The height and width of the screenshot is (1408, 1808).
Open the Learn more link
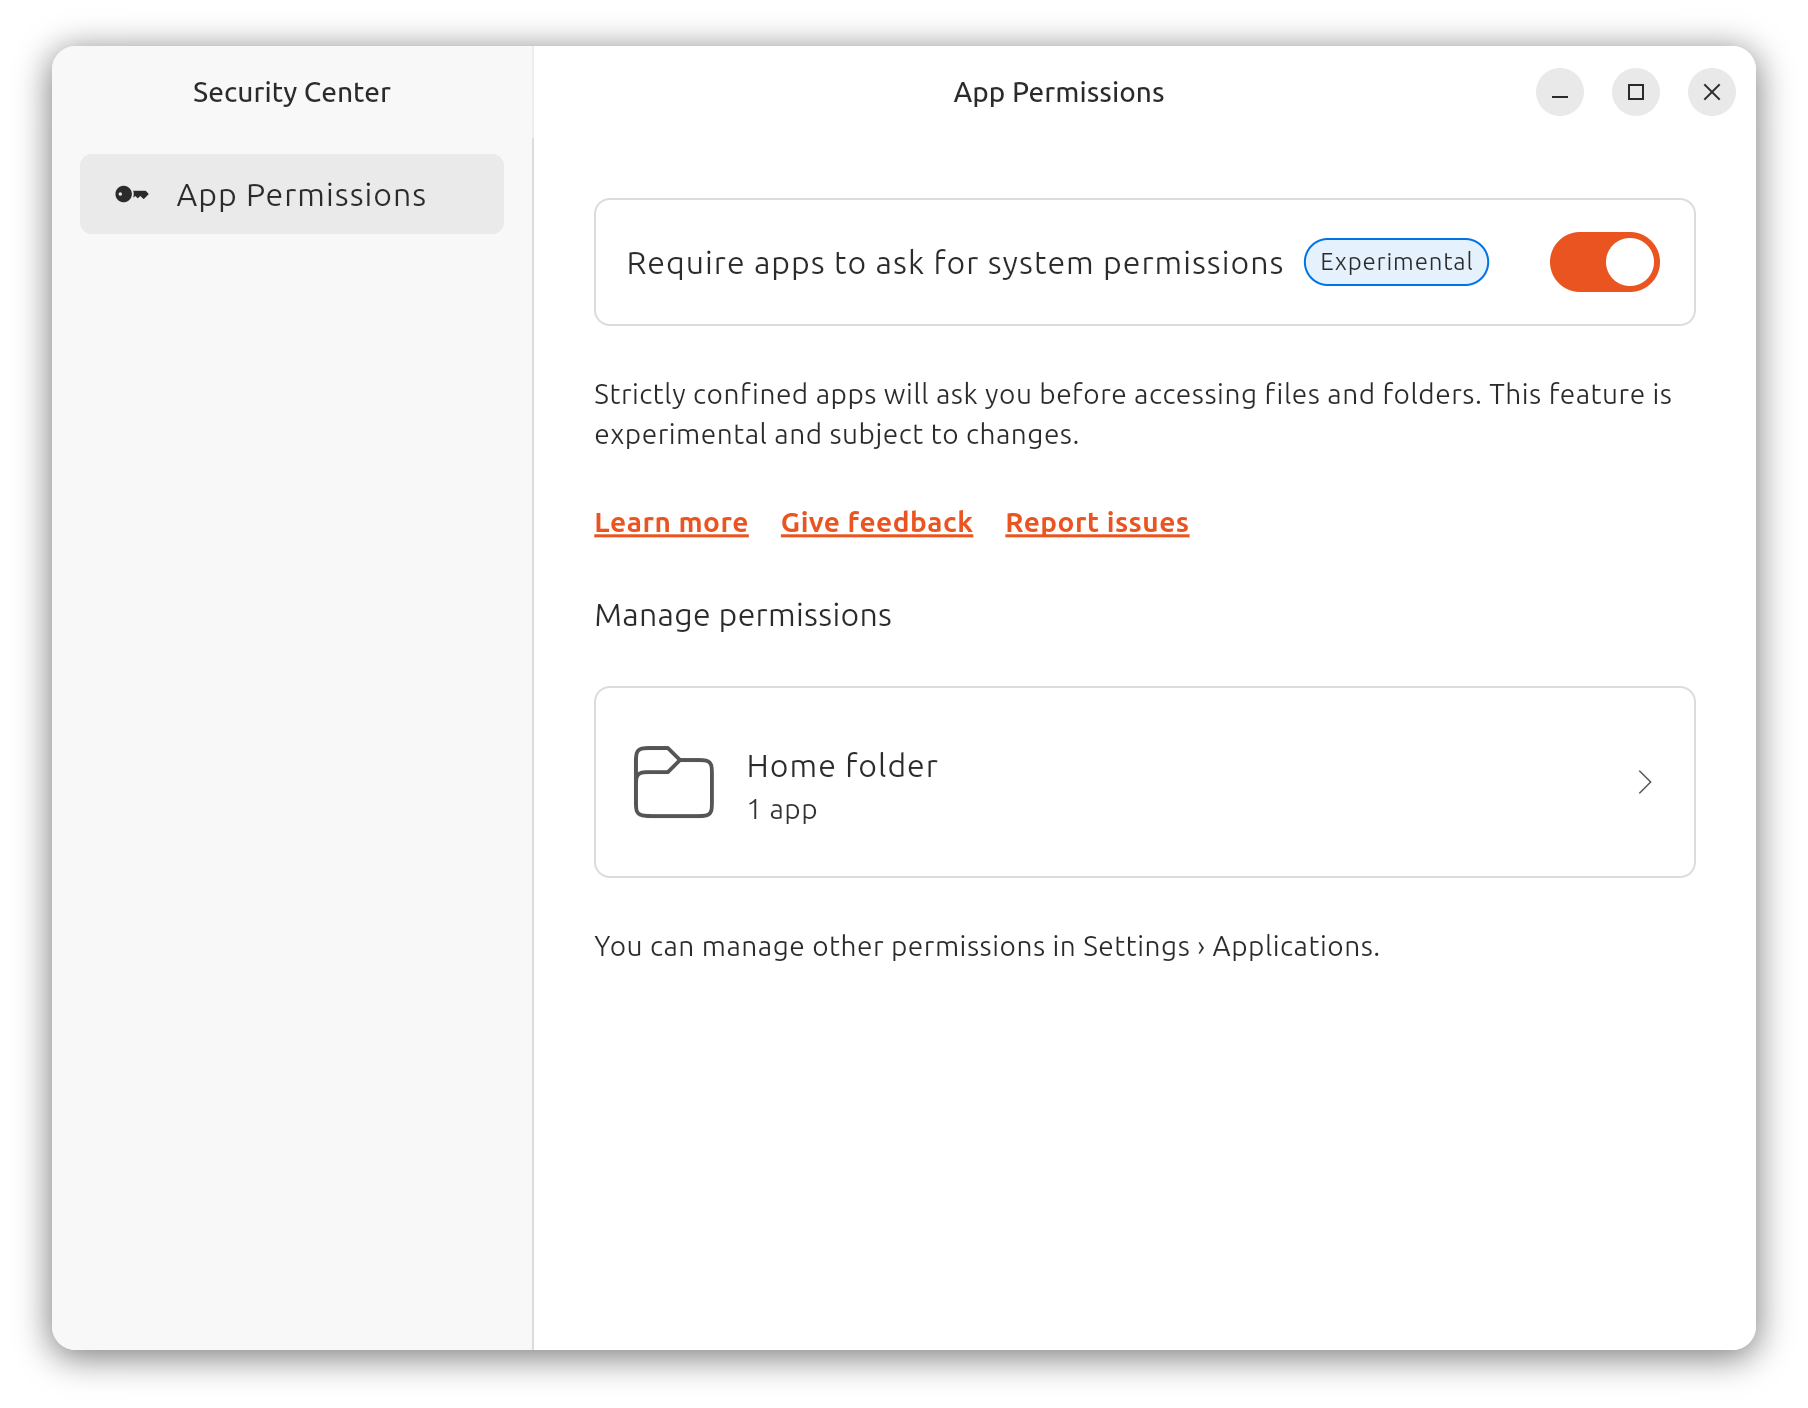pos(671,522)
